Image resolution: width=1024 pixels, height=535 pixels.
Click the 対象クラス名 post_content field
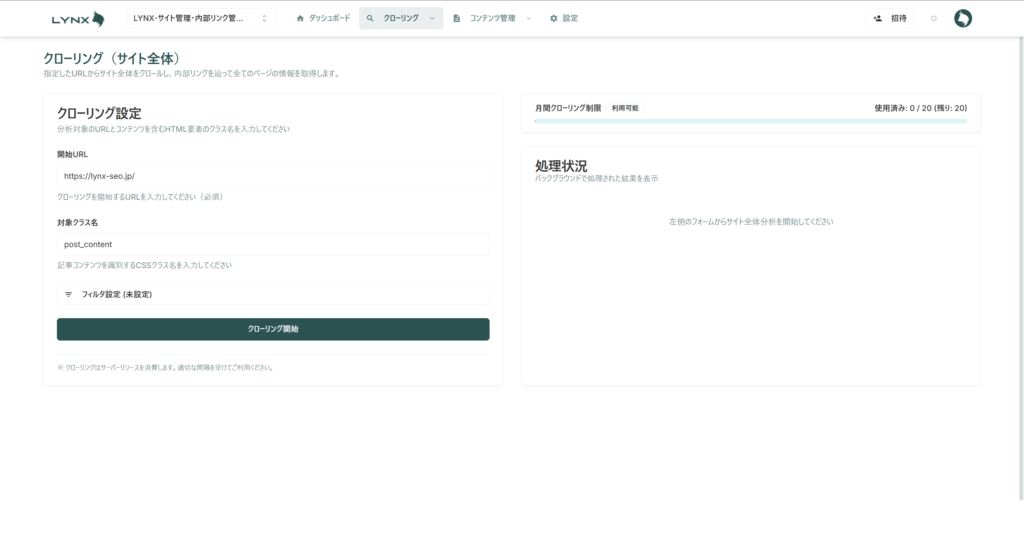pos(273,244)
